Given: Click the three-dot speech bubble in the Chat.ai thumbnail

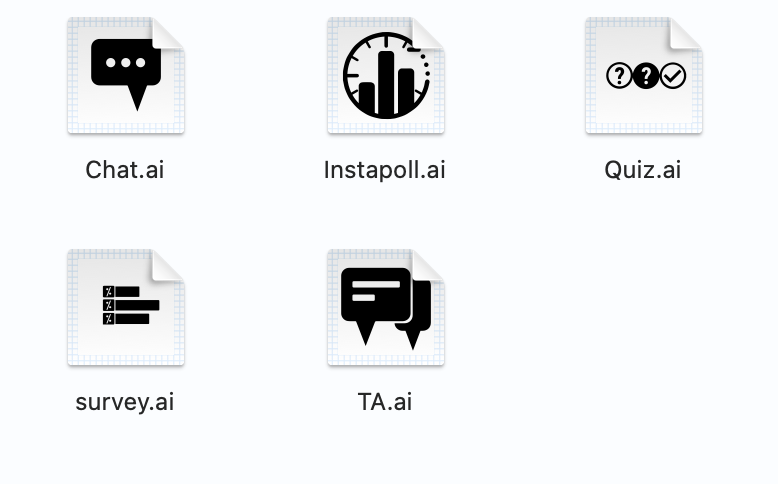Looking at the screenshot, I should click(126, 74).
